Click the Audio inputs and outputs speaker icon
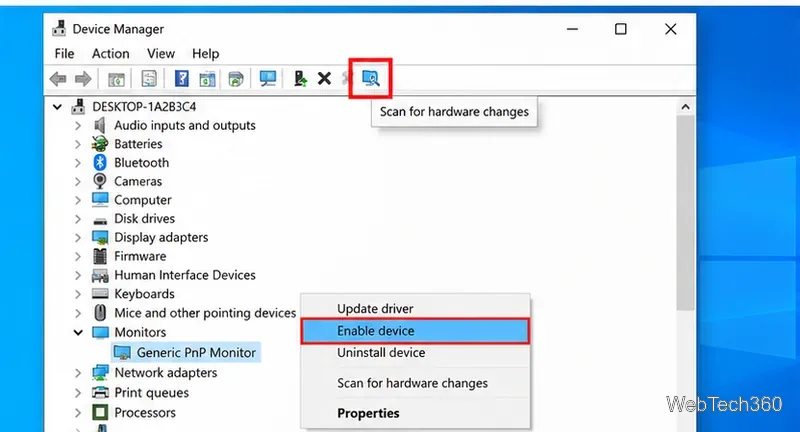This screenshot has height=432, width=800. point(100,125)
